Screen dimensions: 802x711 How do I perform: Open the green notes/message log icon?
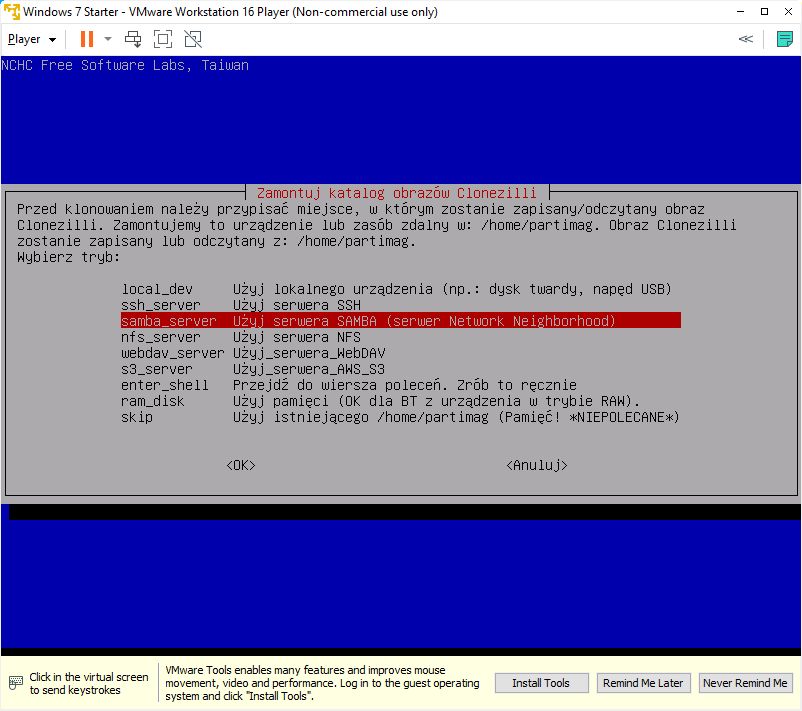784,39
